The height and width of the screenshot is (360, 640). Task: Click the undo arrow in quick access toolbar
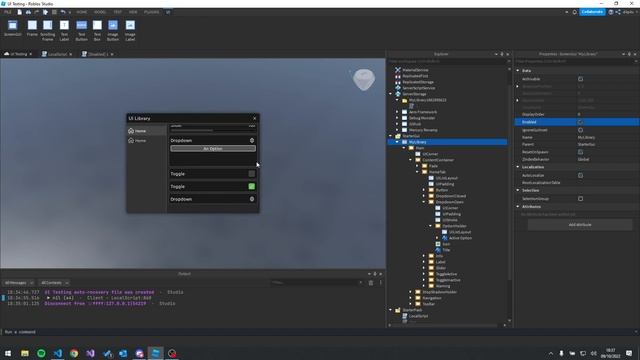pos(63,12)
